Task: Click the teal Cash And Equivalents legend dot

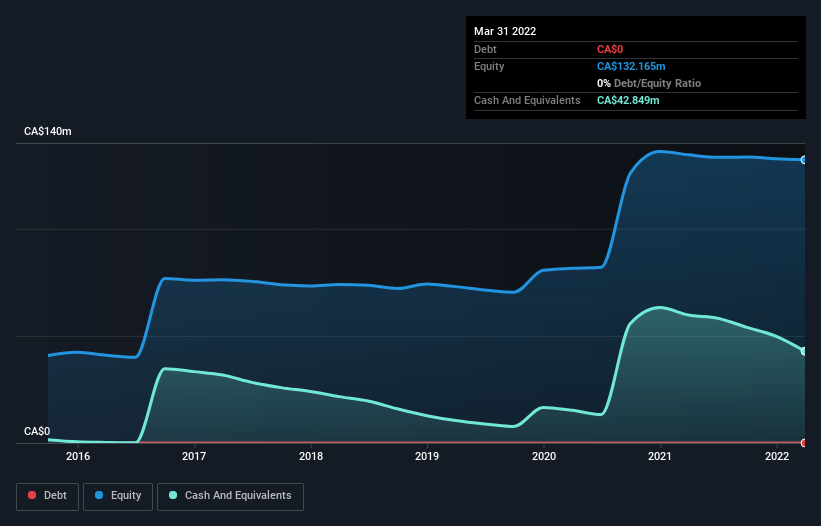Action: point(173,495)
